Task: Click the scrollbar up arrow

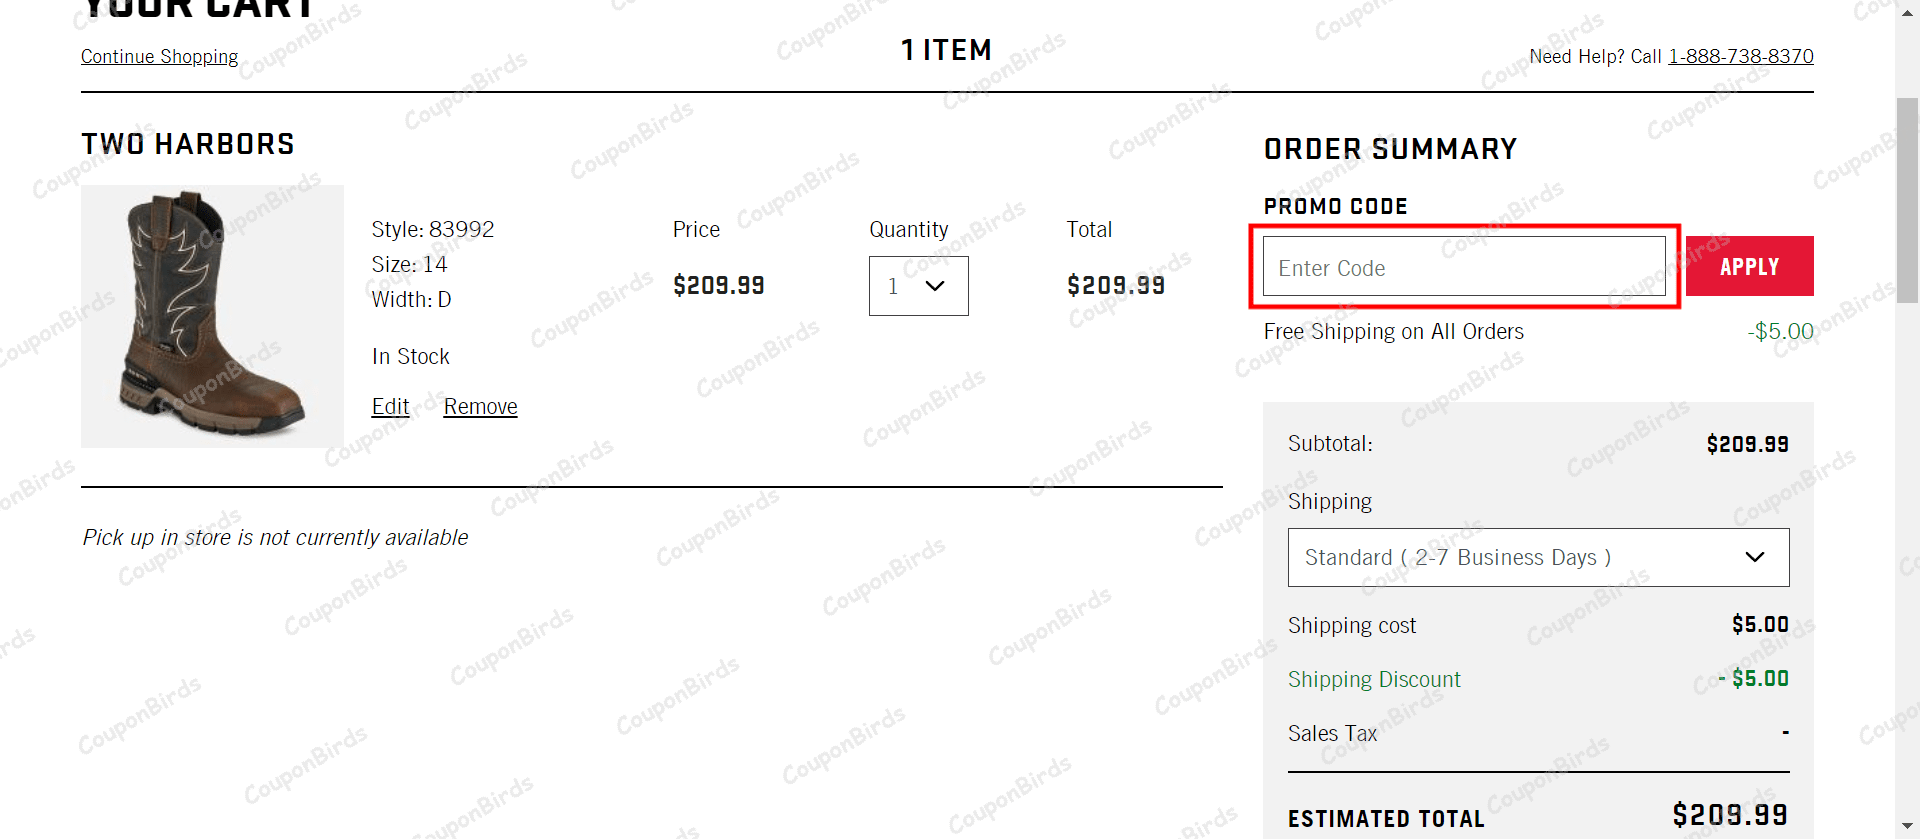Action: pos(1908,11)
